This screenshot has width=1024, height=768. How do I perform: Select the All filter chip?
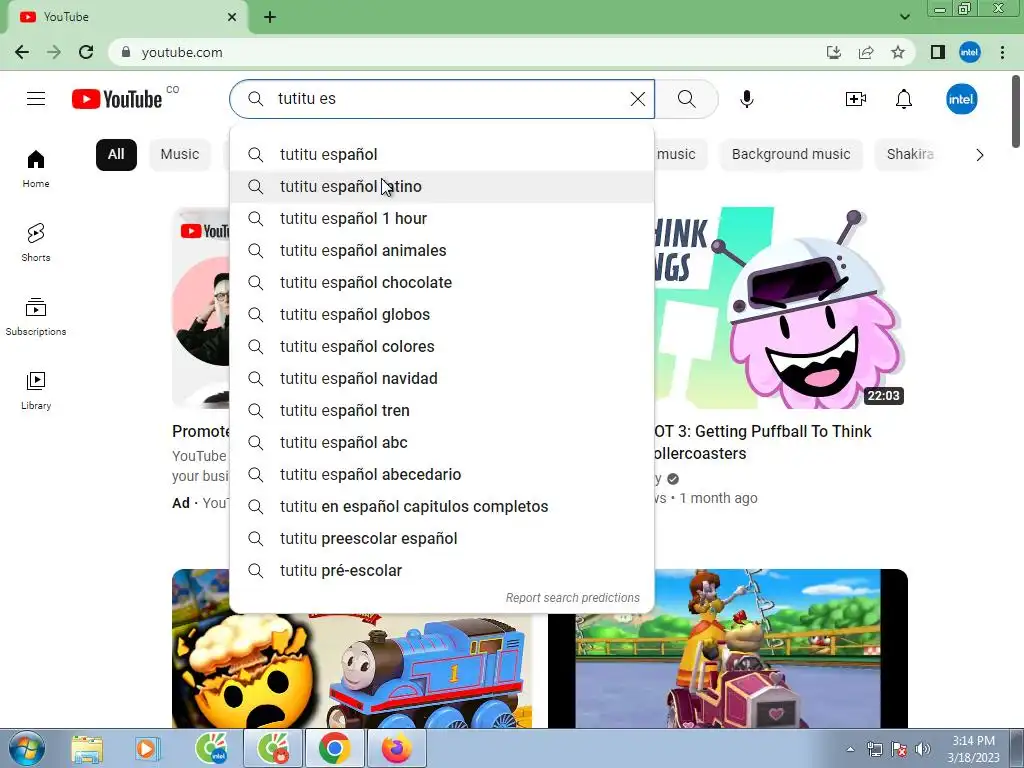click(x=116, y=155)
